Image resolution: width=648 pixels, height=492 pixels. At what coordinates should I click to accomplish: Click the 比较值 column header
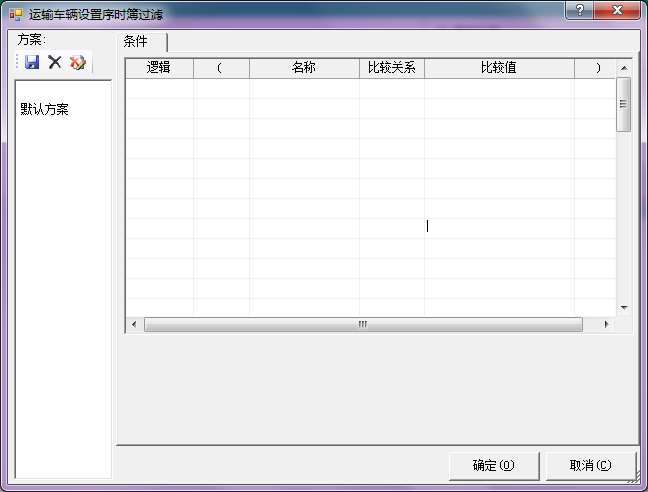point(499,68)
